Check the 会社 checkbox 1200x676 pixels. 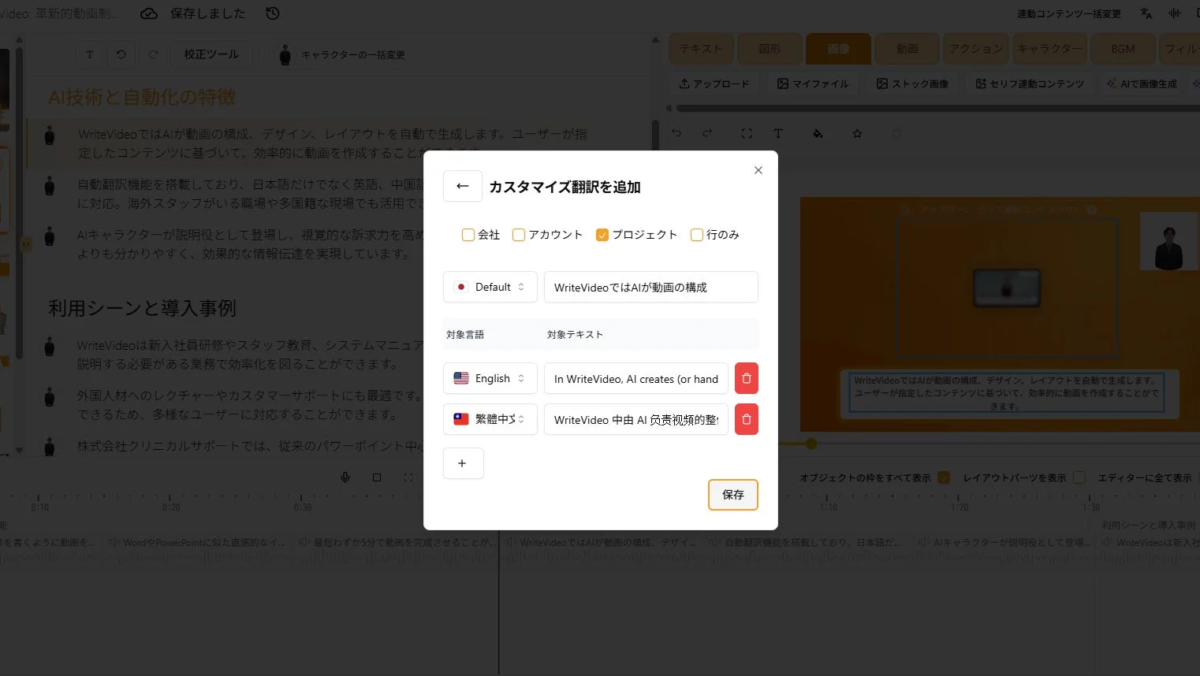468,234
